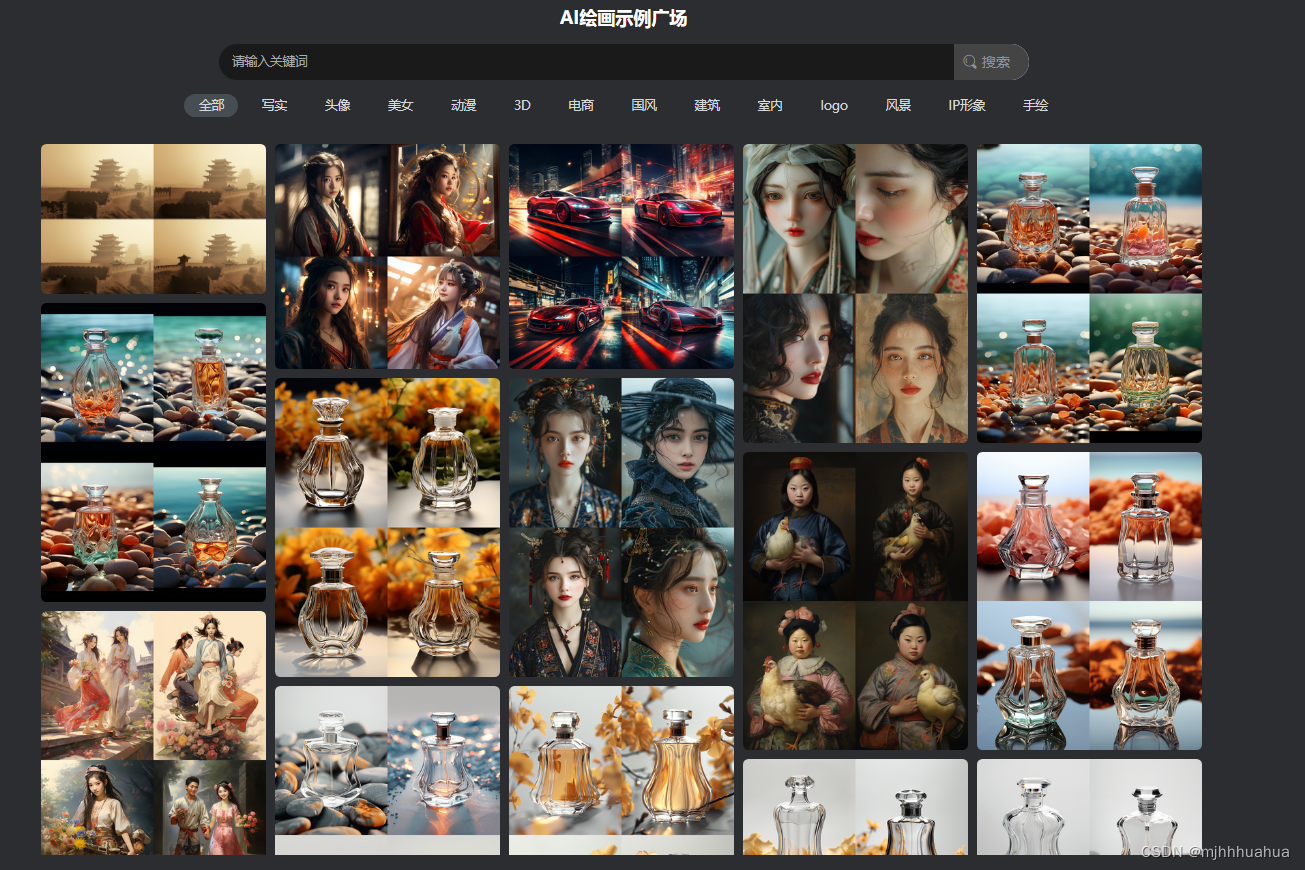Open the 3D category tab
Viewport: 1305px width, 870px height.
point(522,105)
